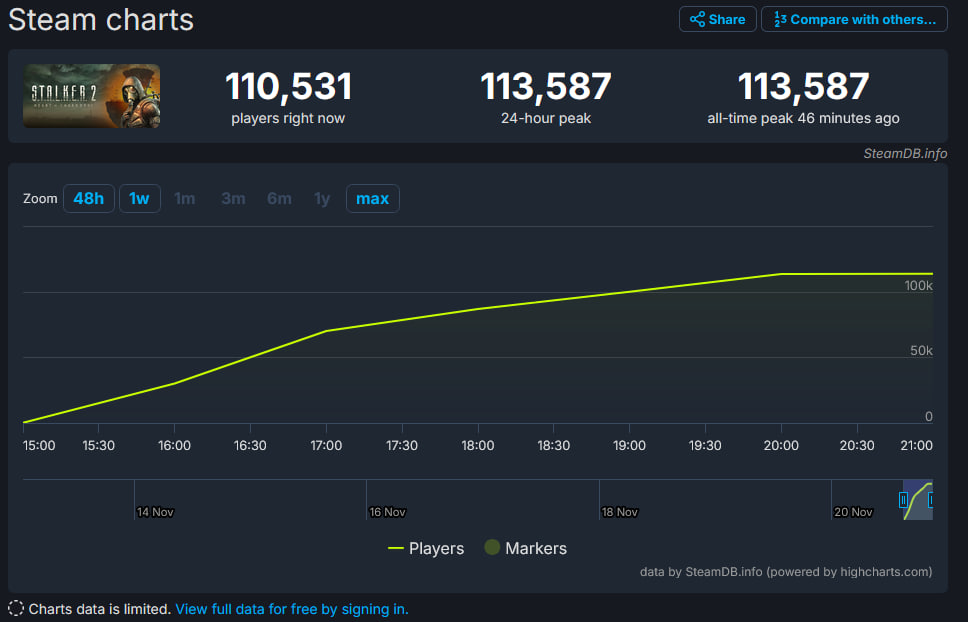Image resolution: width=968 pixels, height=622 pixels.
Task: Set chart zoom to 48h
Action: click(88, 199)
